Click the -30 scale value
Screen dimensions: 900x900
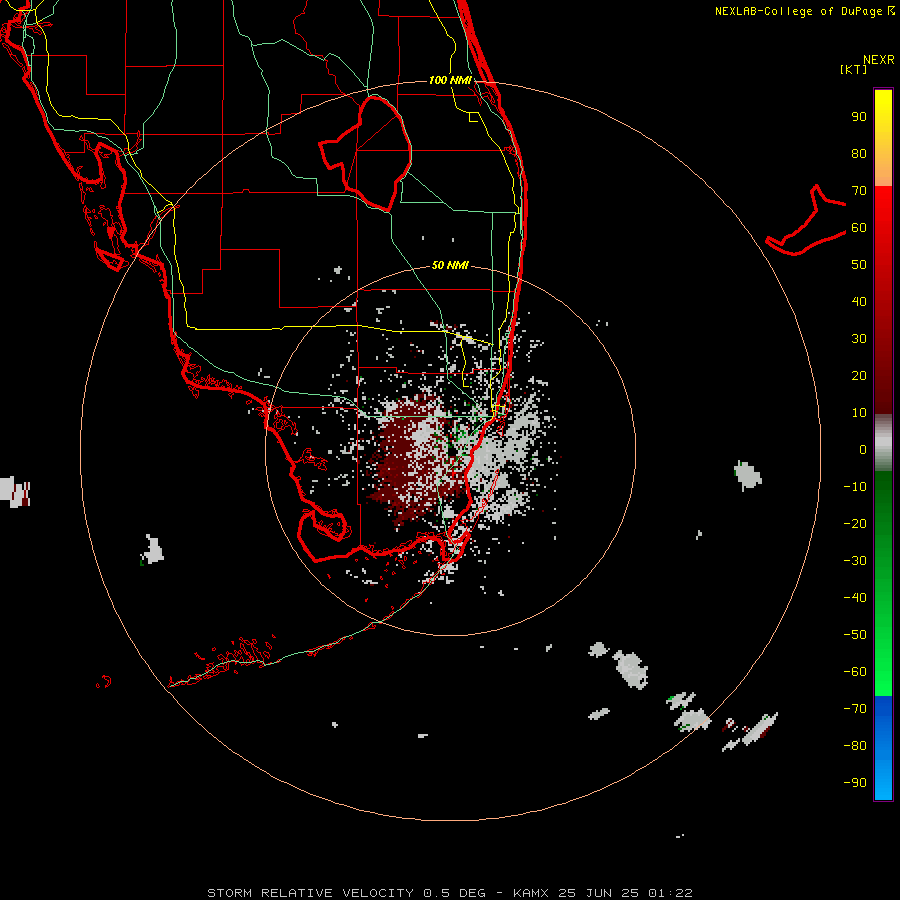(x=855, y=561)
